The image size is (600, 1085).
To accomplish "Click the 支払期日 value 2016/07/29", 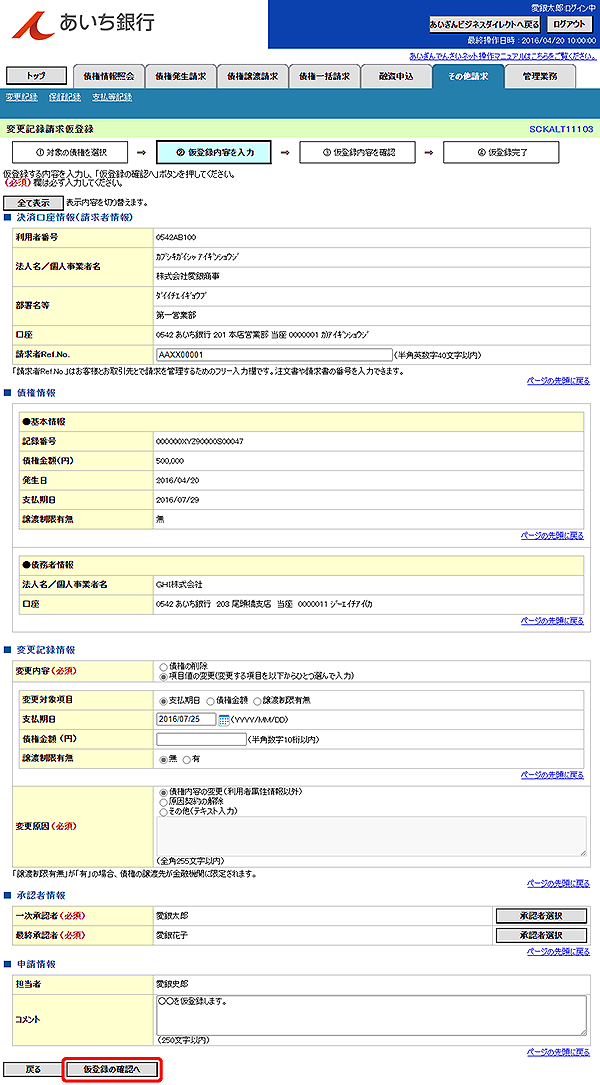I will (x=176, y=498).
